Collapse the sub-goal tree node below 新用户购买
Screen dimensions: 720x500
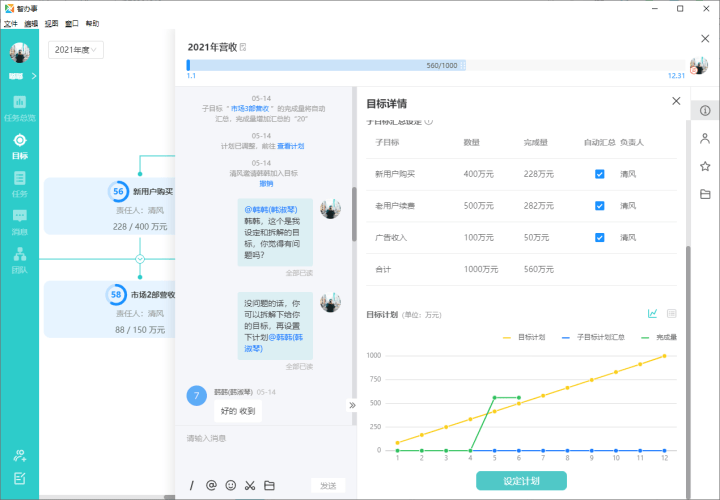click(x=140, y=258)
